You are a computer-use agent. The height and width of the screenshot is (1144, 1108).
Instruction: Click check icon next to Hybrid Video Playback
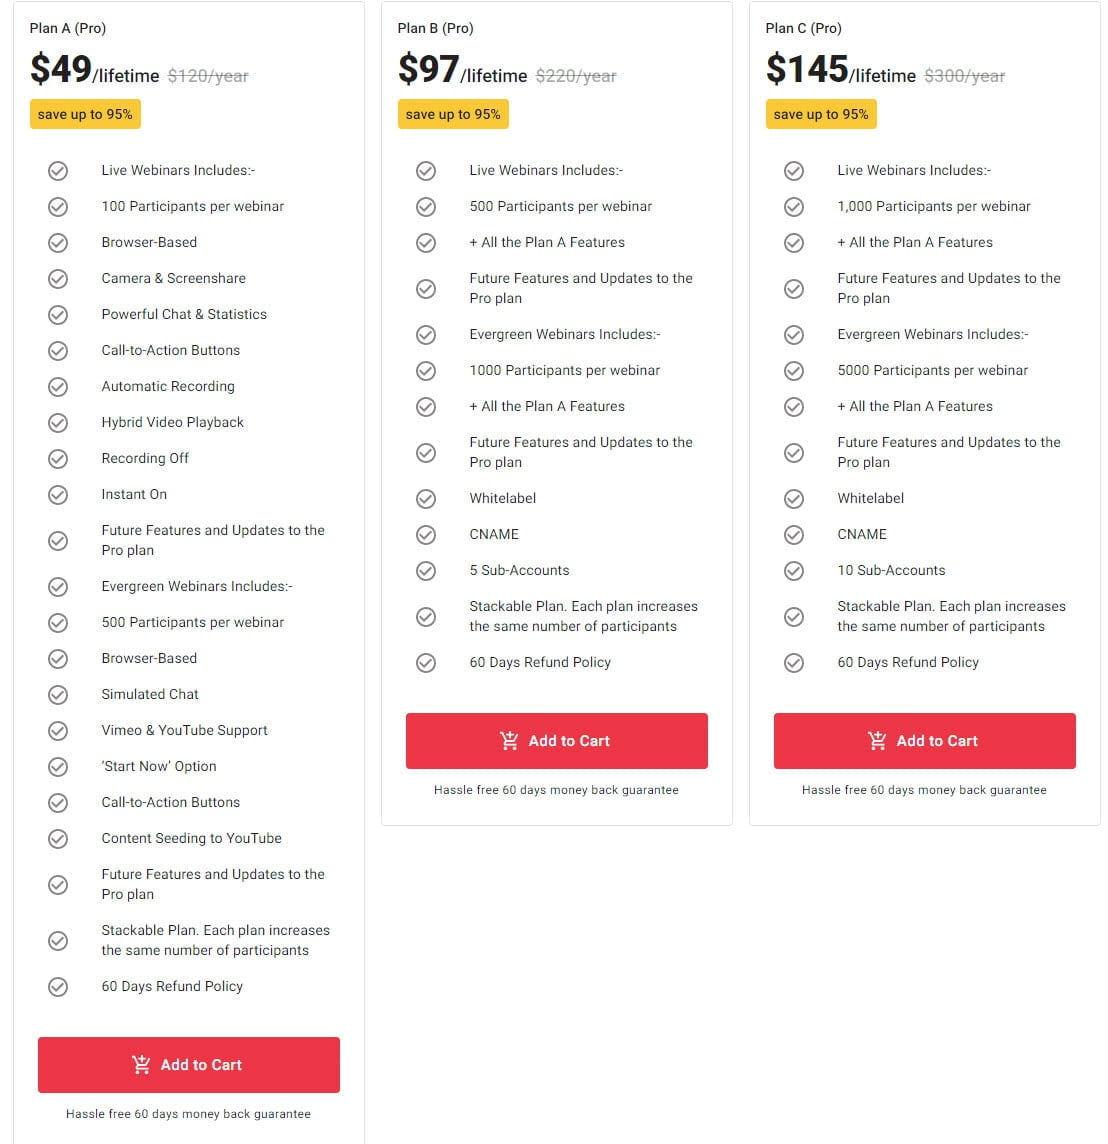click(58, 423)
